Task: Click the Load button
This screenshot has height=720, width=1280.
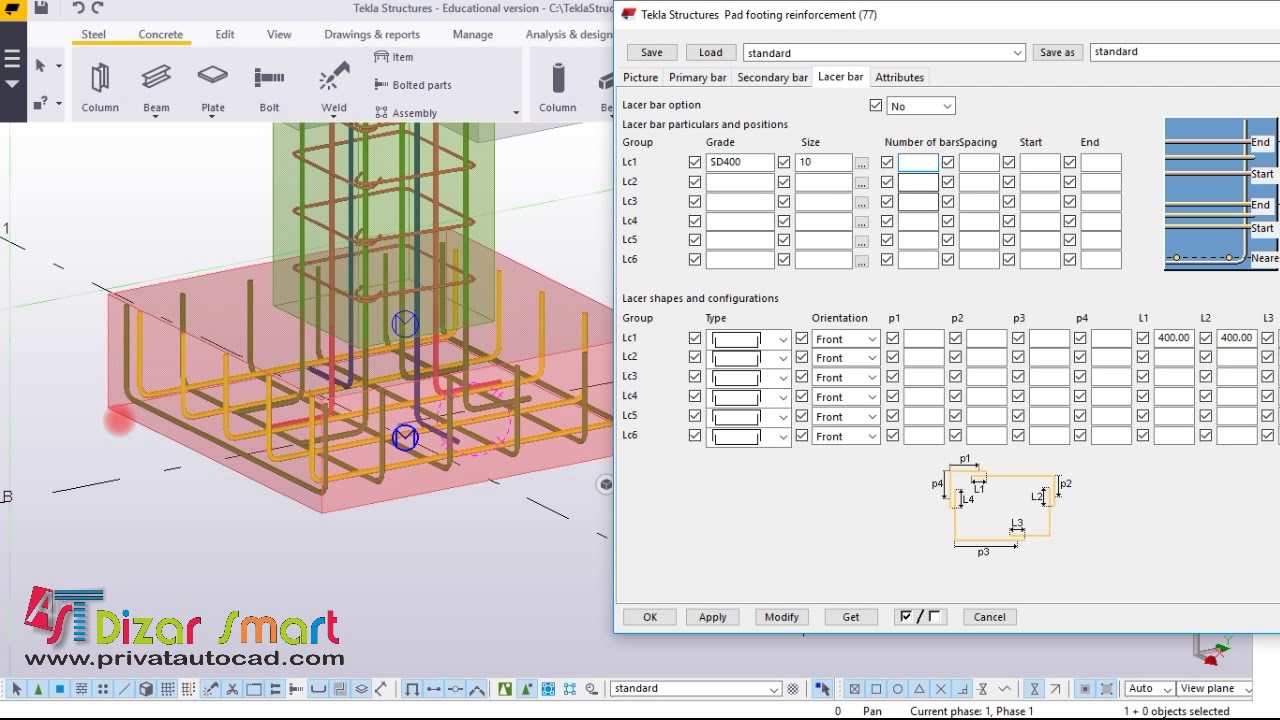Action: pyautogui.click(x=710, y=53)
